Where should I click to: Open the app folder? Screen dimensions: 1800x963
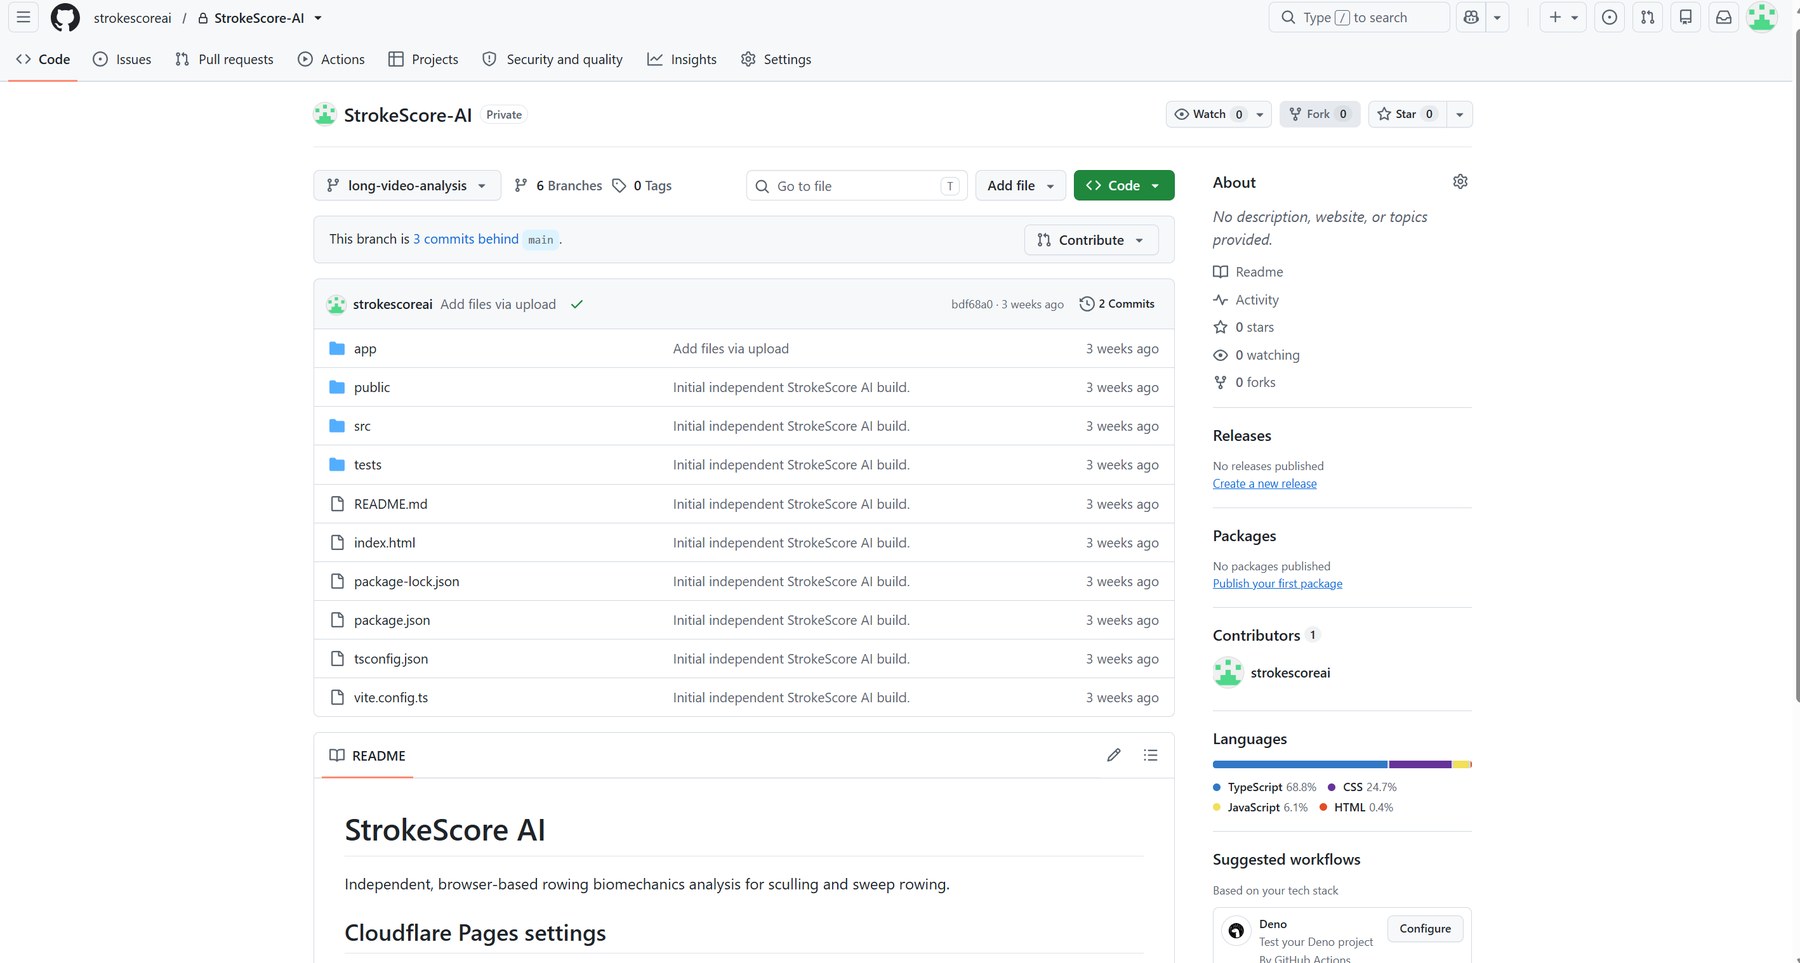click(365, 349)
